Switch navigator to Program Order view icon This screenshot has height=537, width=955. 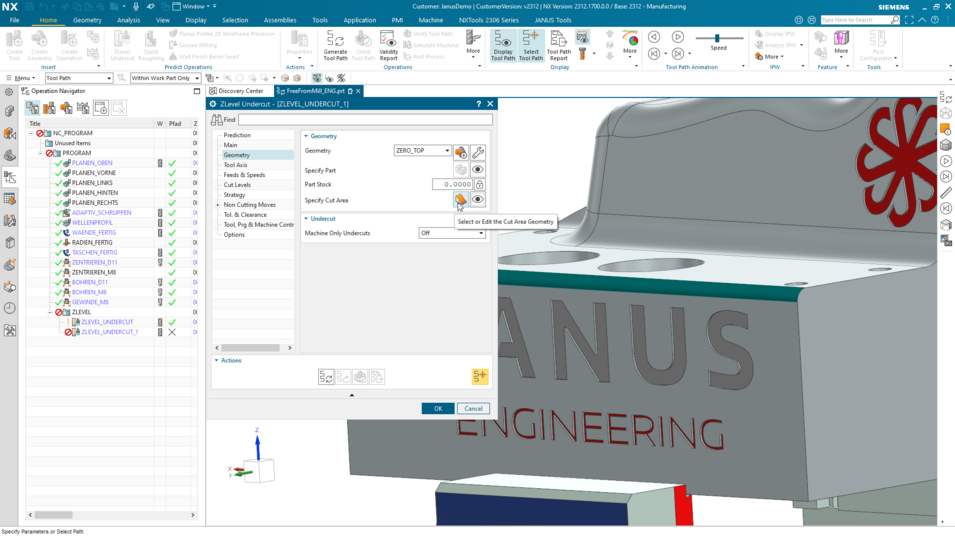coord(32,108)
